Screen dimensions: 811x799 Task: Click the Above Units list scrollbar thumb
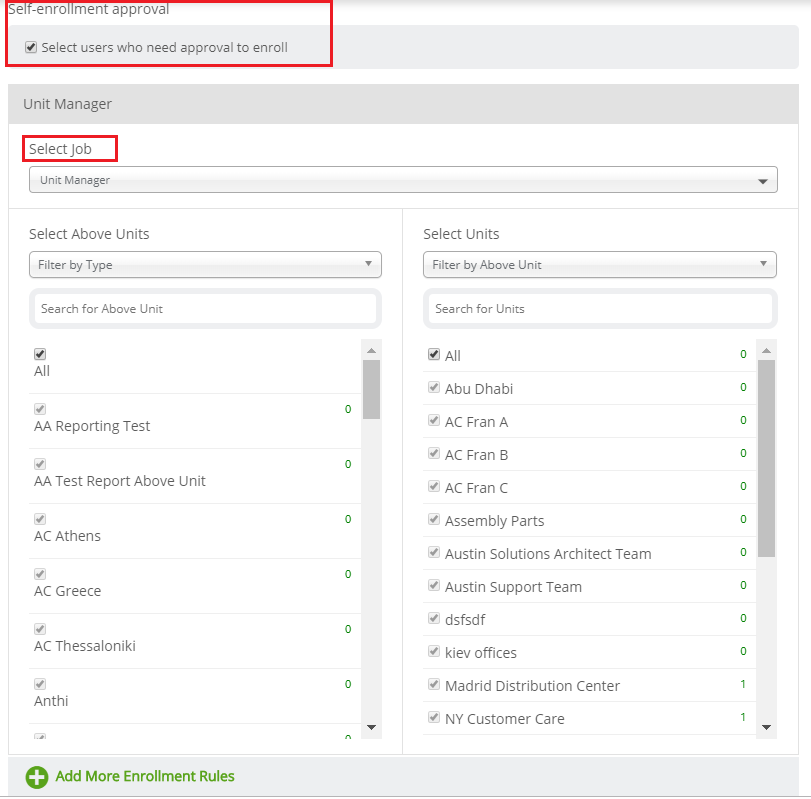coord(371,389)
